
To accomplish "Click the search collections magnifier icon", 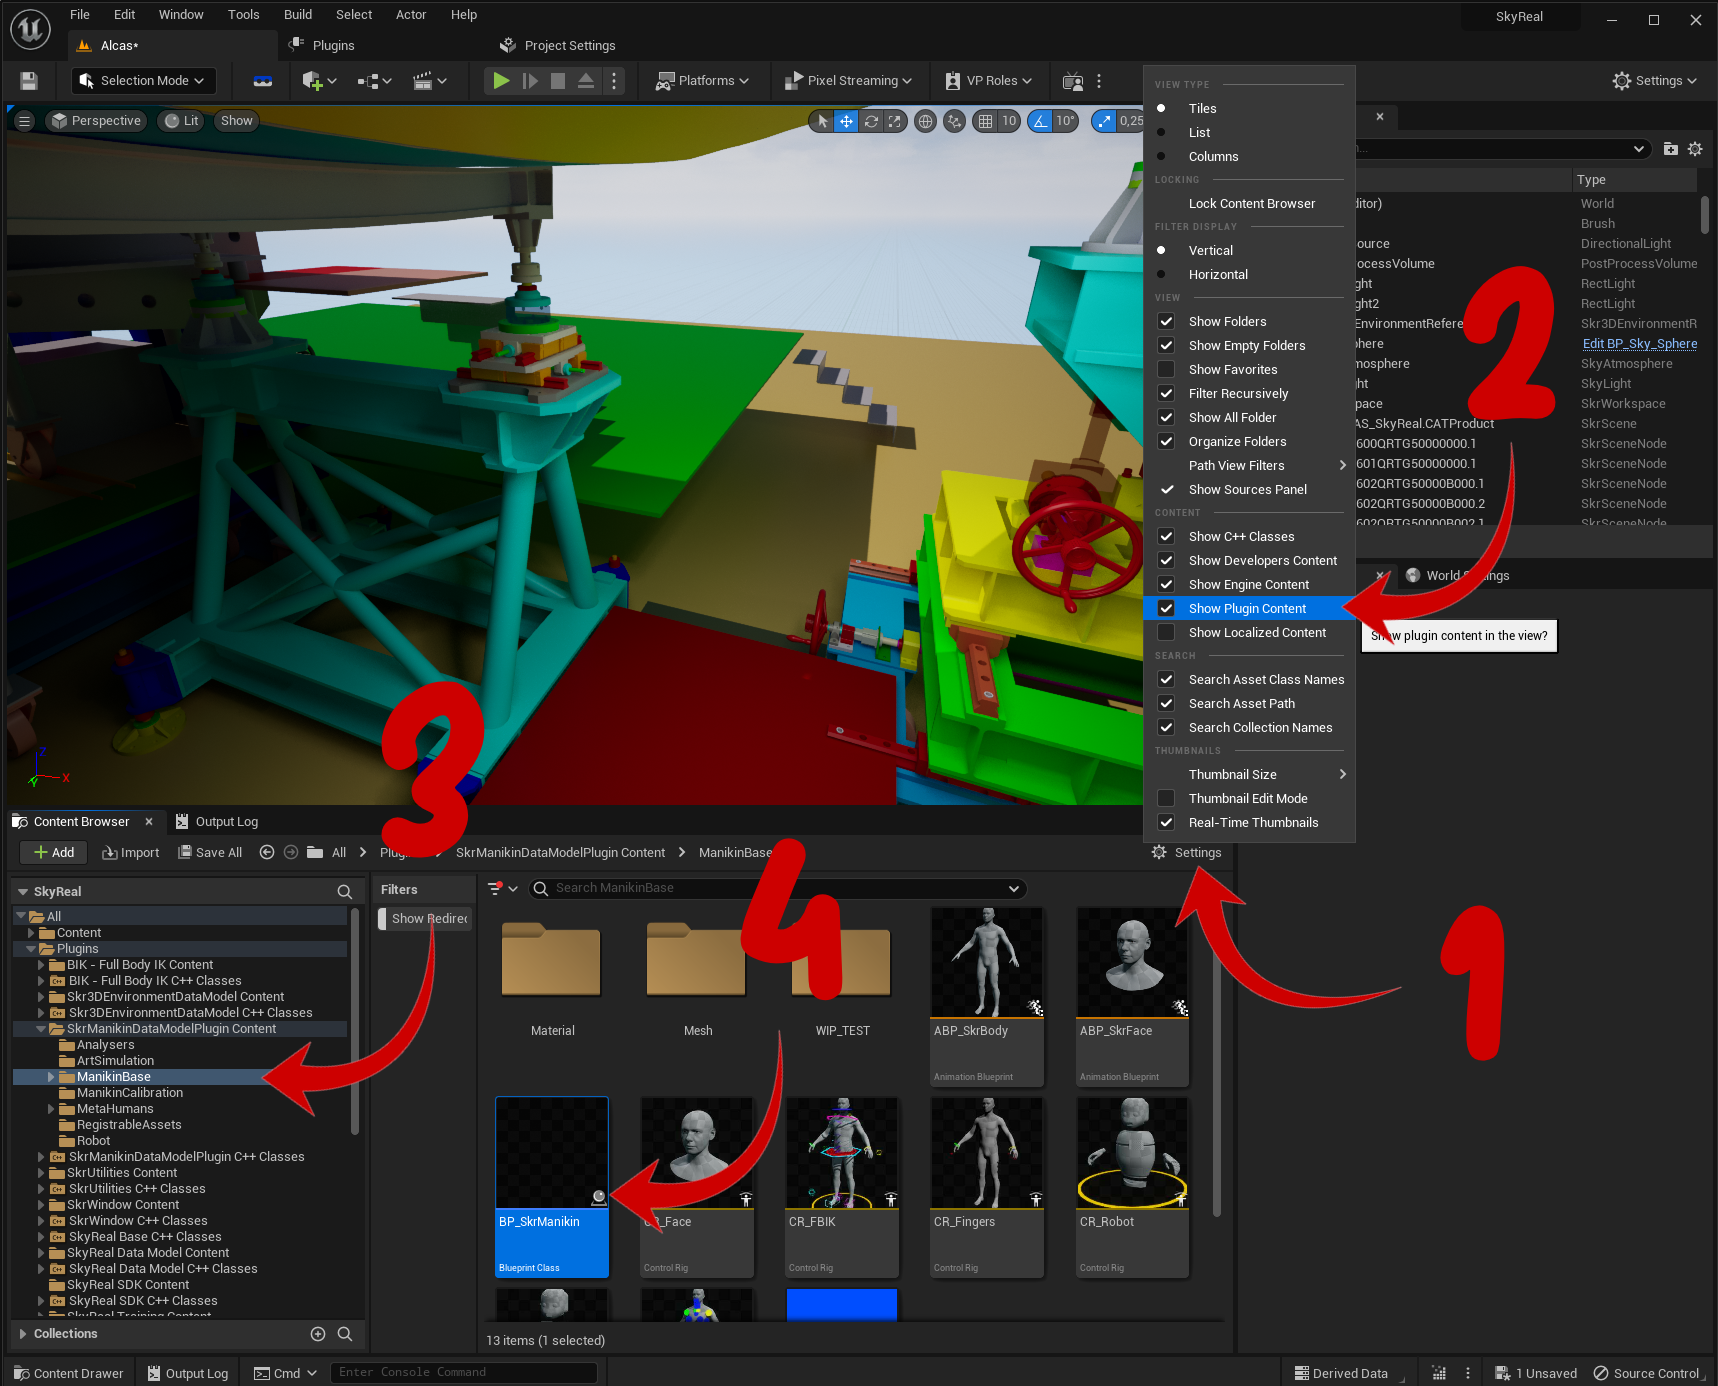I will coord(345,1333).
